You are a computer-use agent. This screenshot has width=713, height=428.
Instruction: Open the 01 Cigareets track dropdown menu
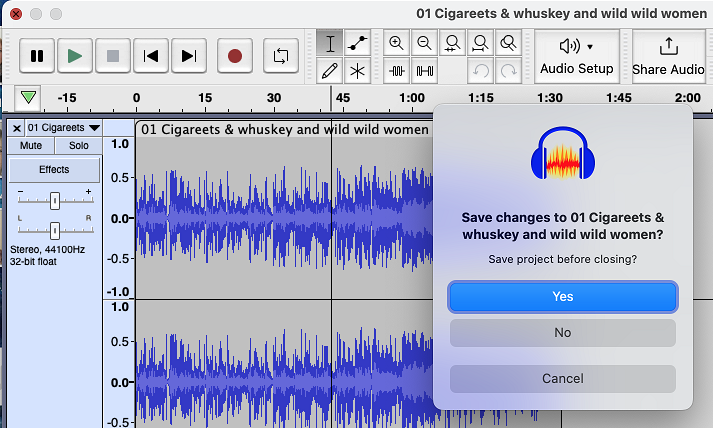coord(64,128)
